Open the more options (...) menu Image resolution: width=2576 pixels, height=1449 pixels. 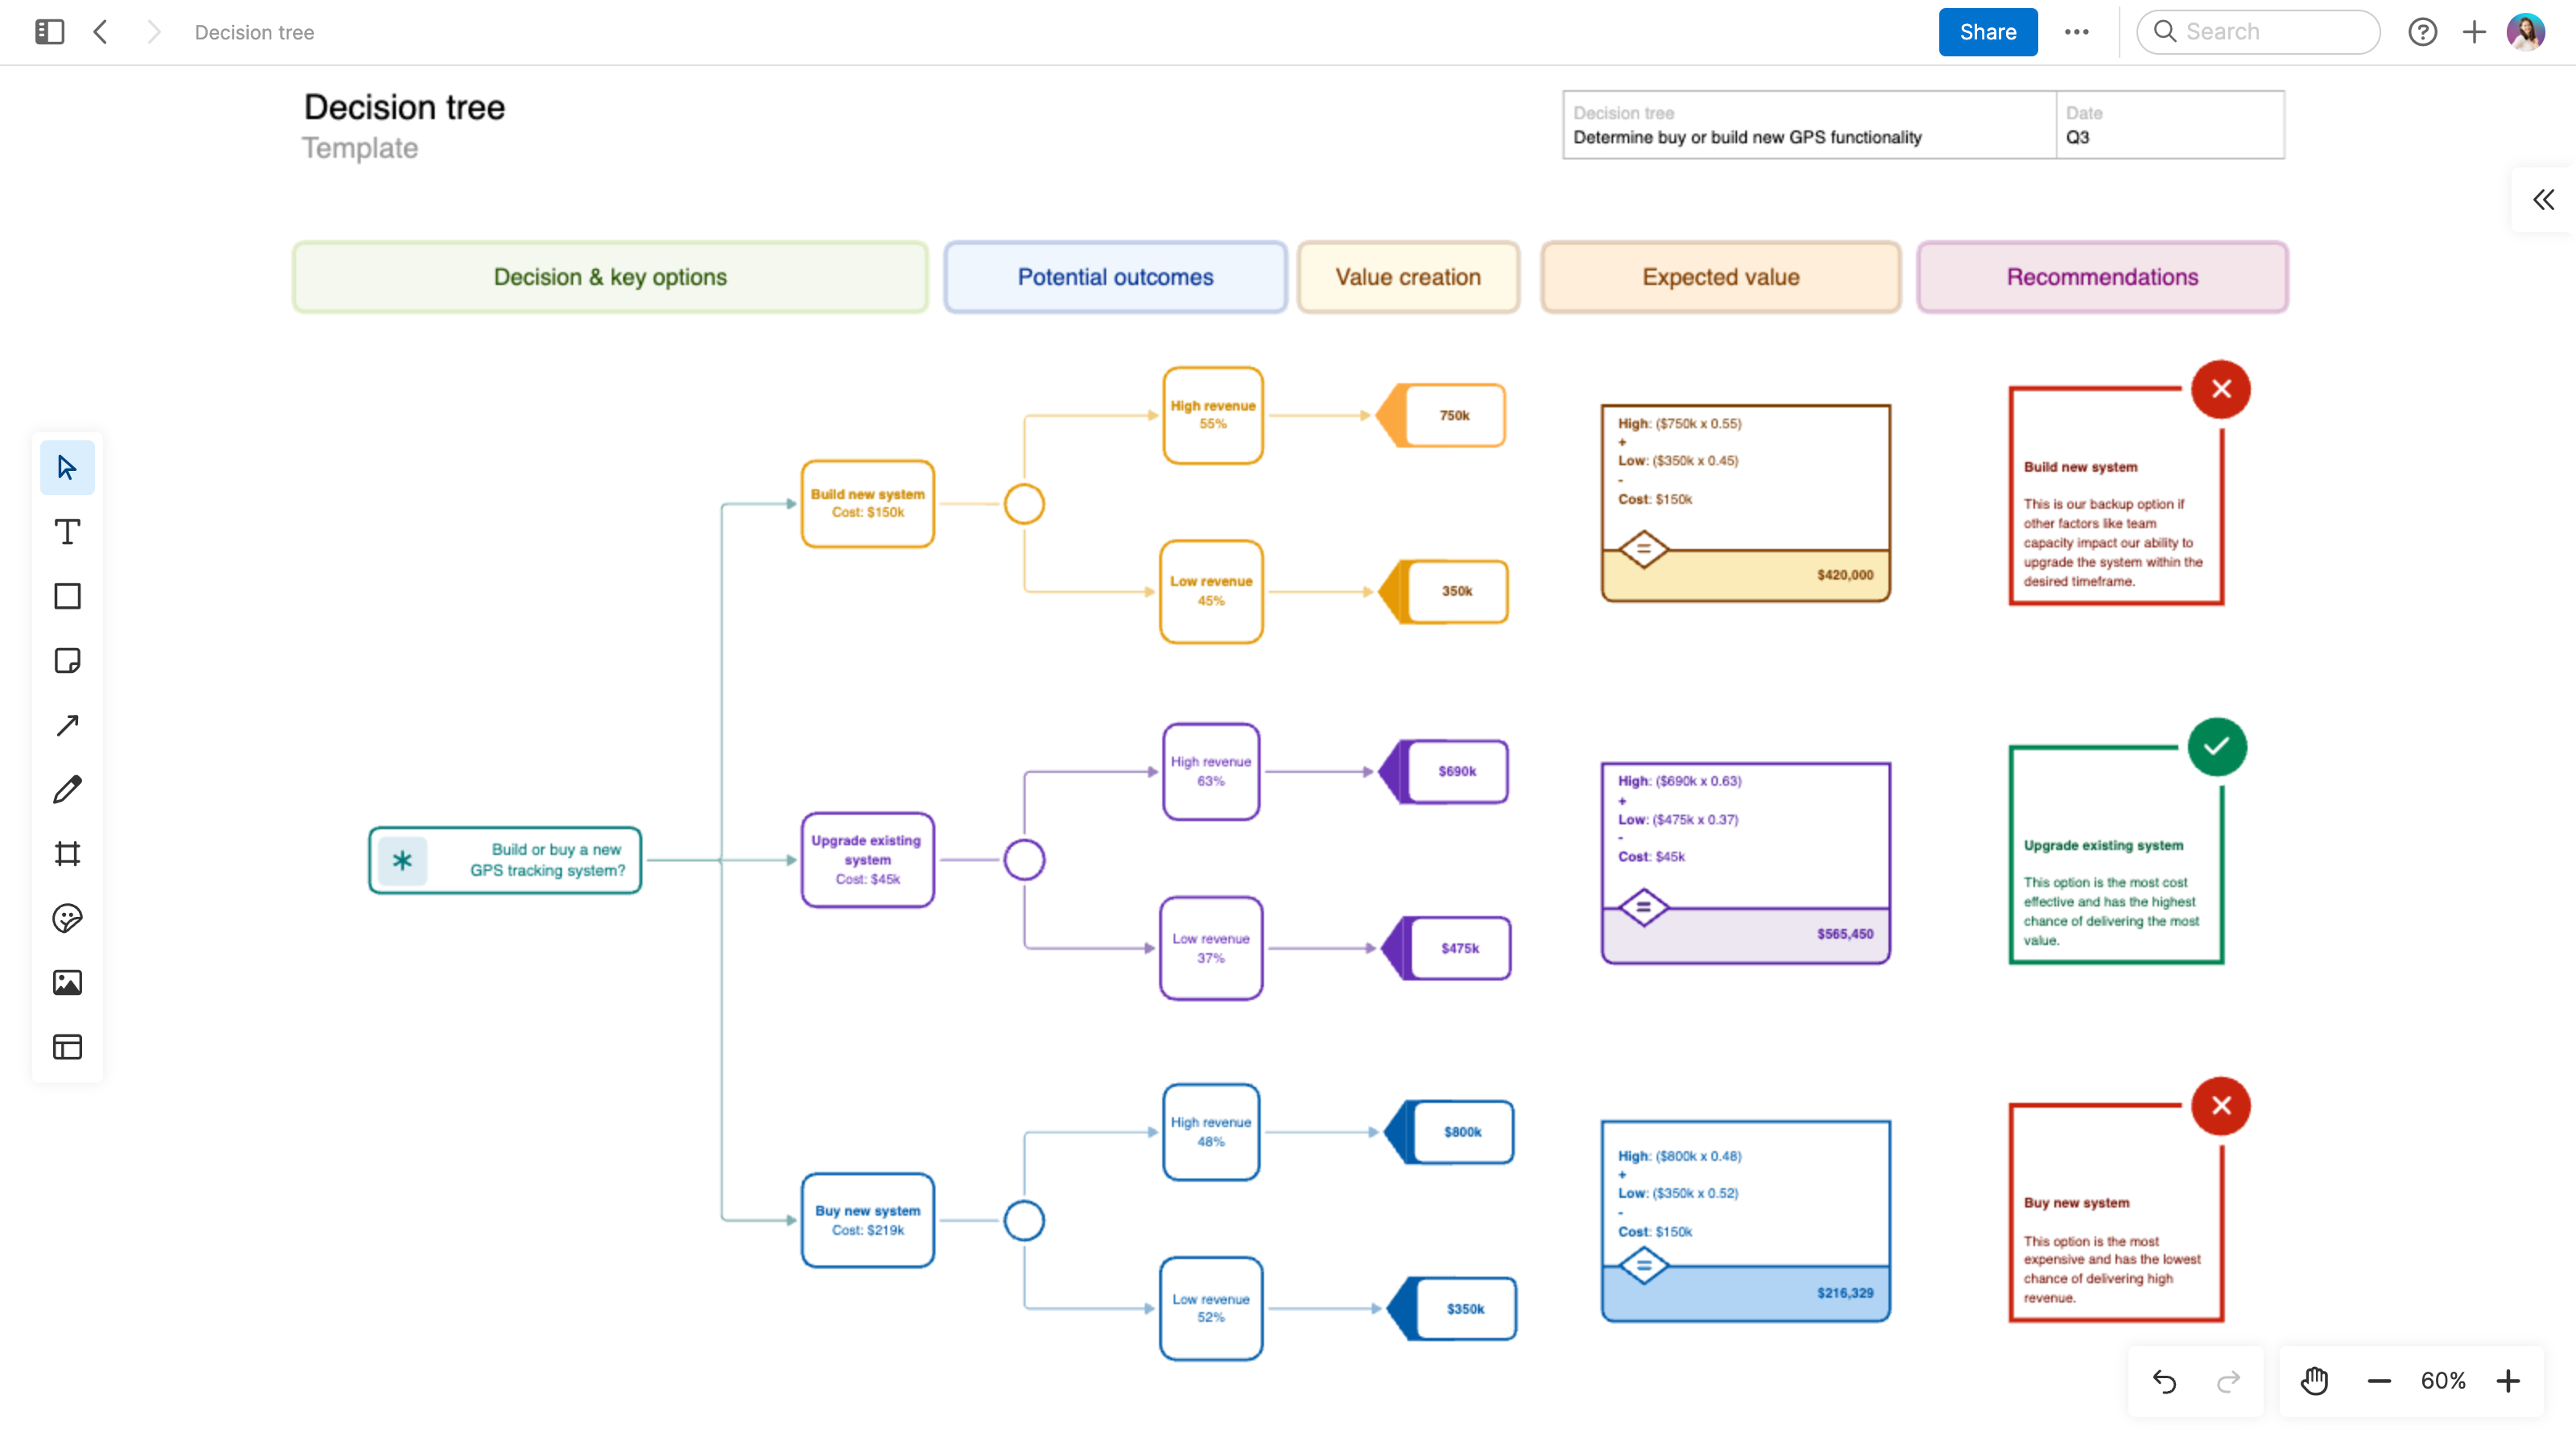click(2076, 31)
